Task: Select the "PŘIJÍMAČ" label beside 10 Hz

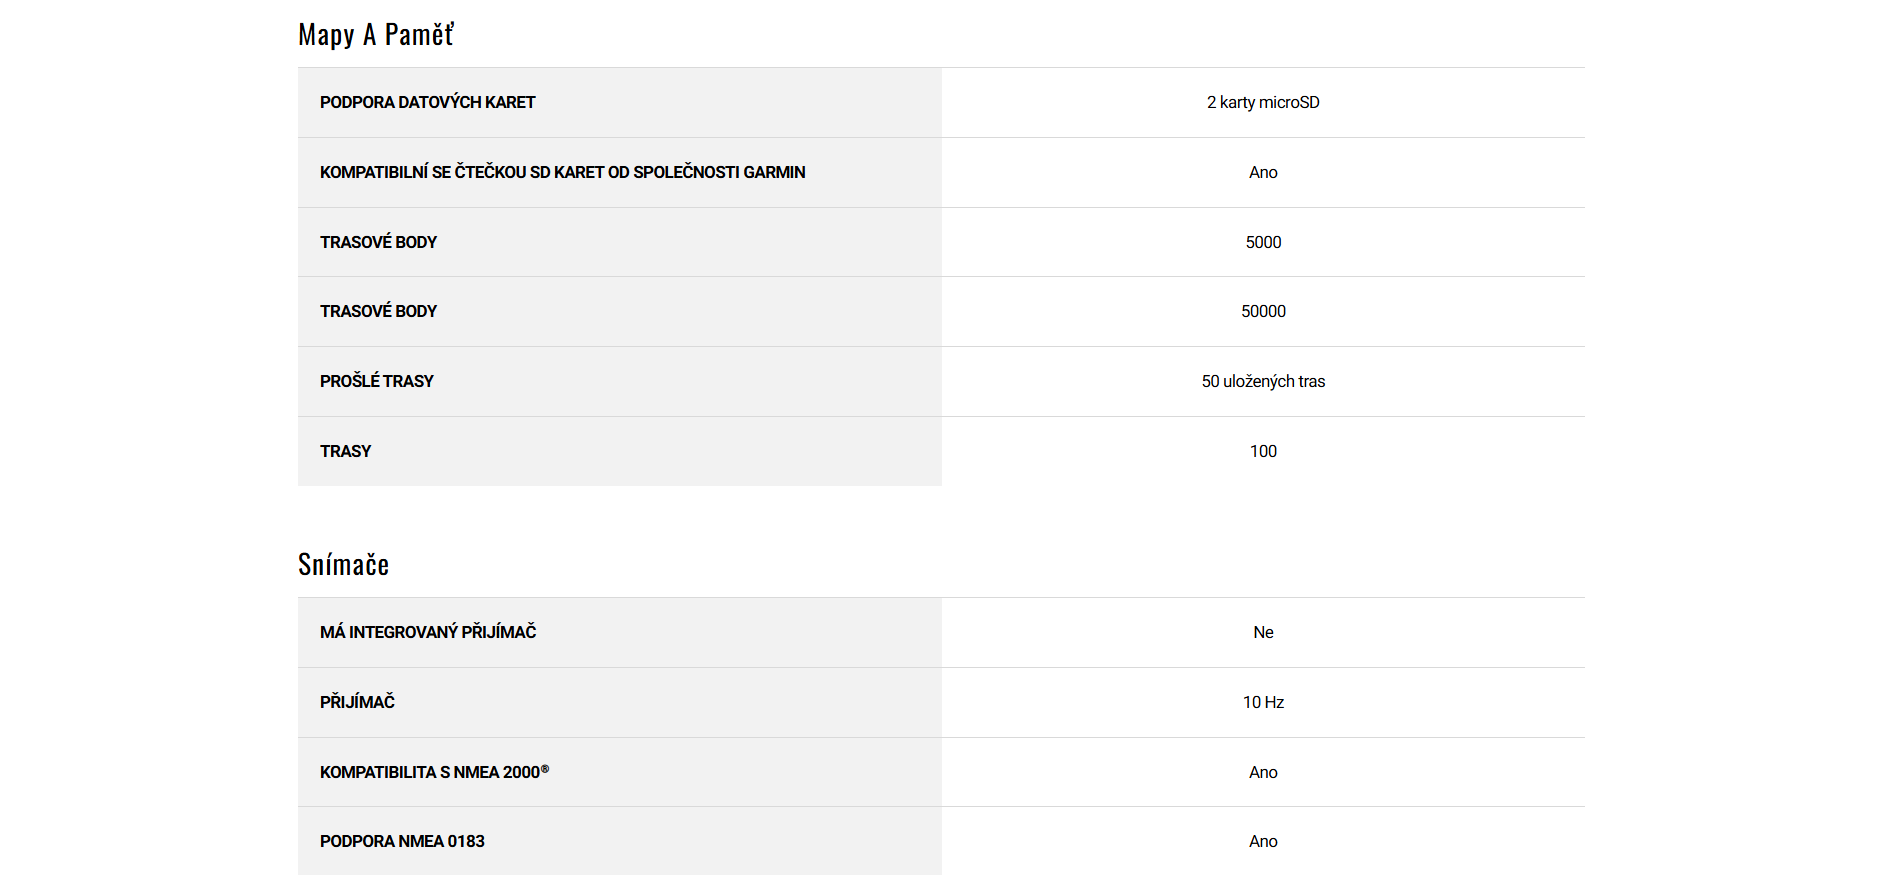Action: click(x=357, y=702)
